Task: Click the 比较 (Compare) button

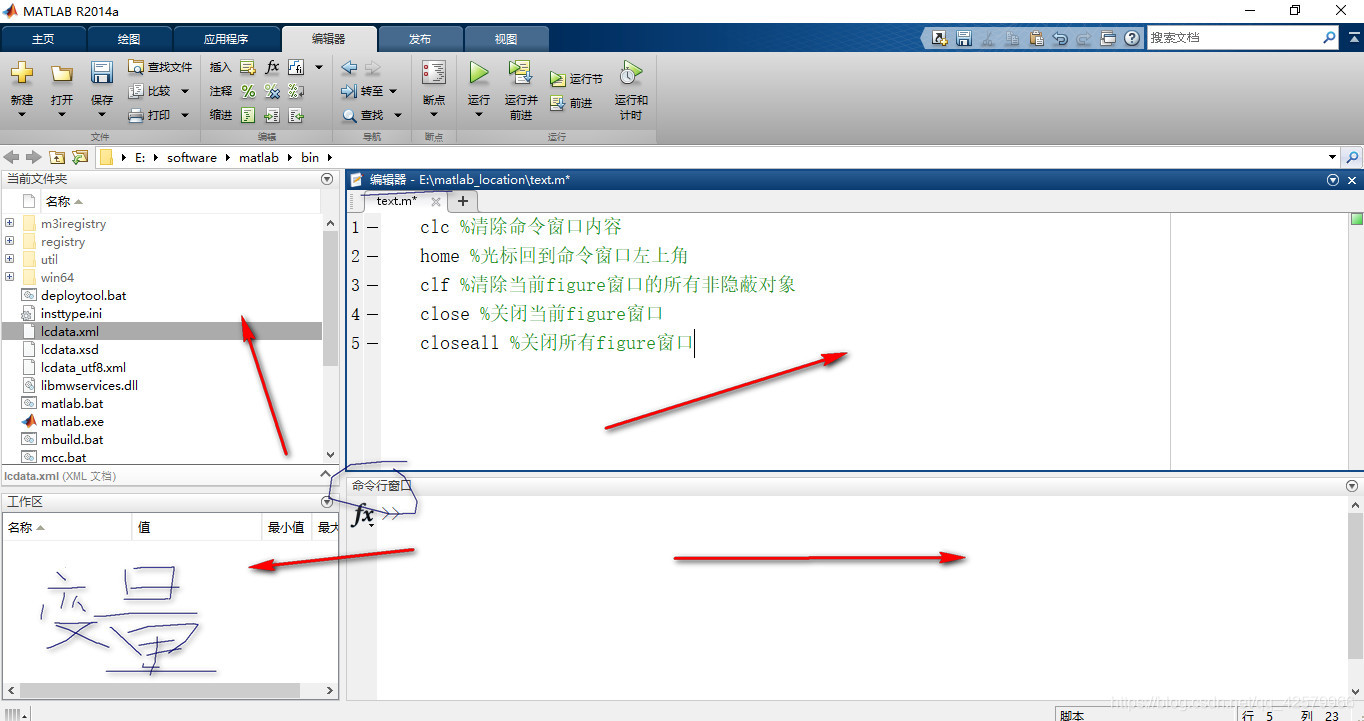Action: click(x=150, y=91)
